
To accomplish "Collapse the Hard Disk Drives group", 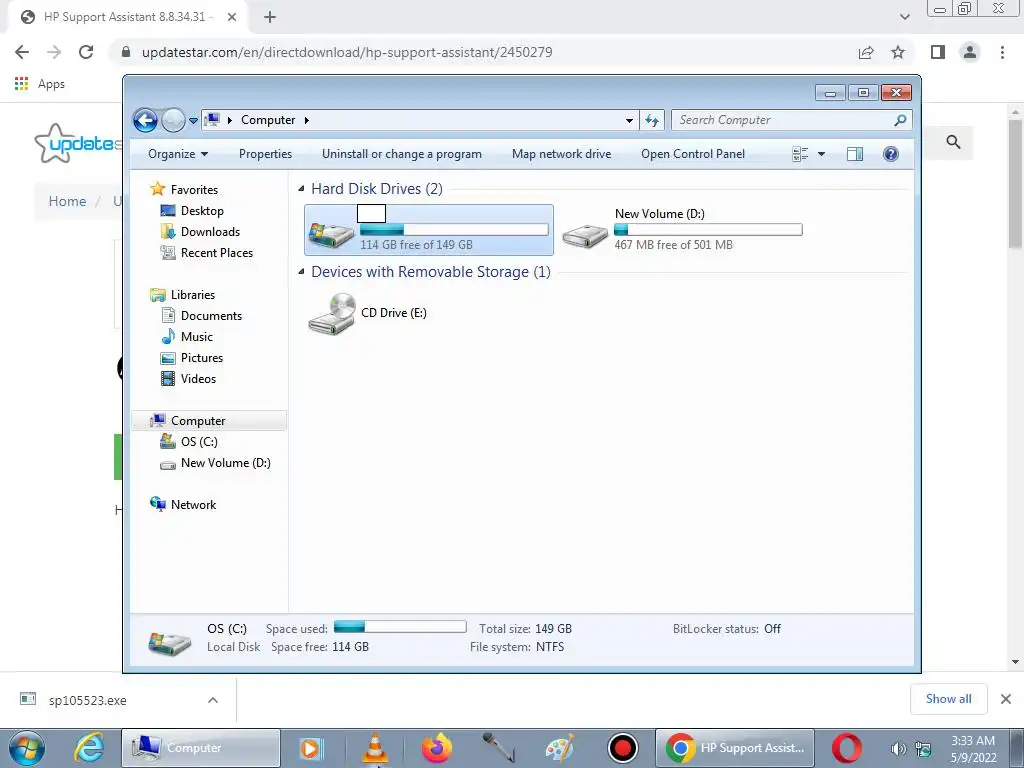I will (301, 189).
